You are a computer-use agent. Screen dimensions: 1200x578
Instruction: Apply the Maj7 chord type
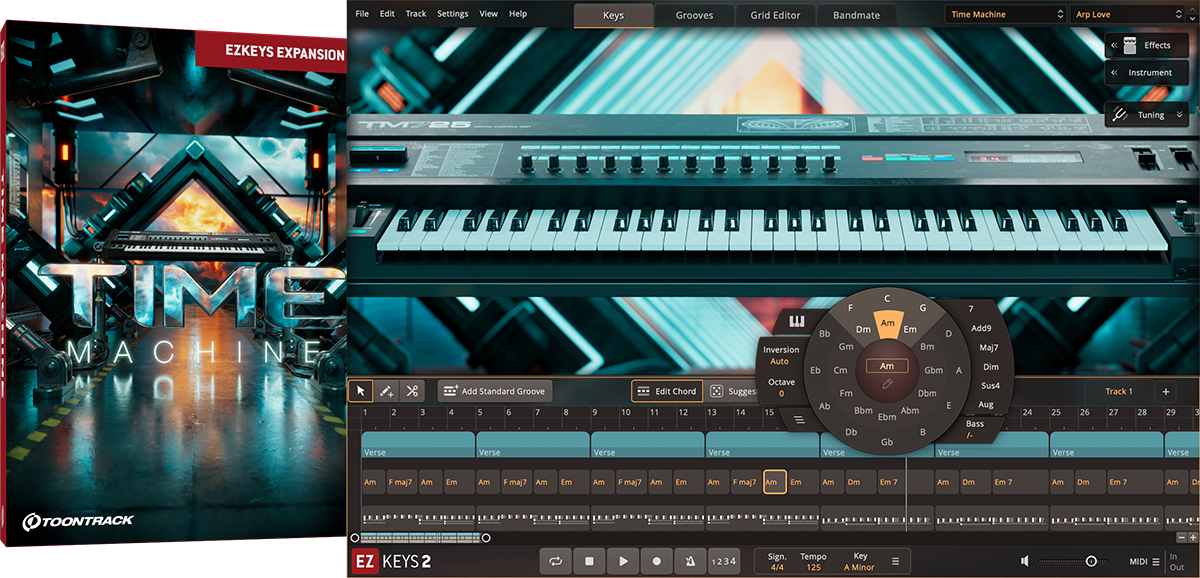989,347
